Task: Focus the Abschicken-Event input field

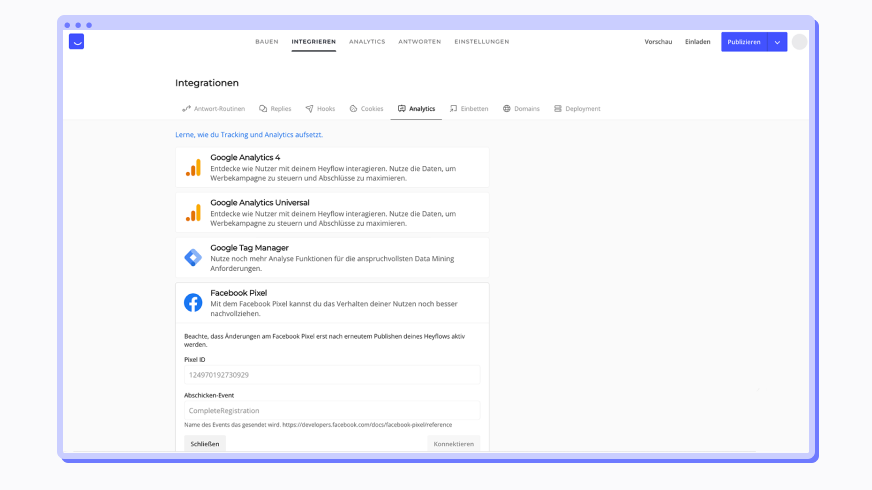Action: tap(332, 410)
